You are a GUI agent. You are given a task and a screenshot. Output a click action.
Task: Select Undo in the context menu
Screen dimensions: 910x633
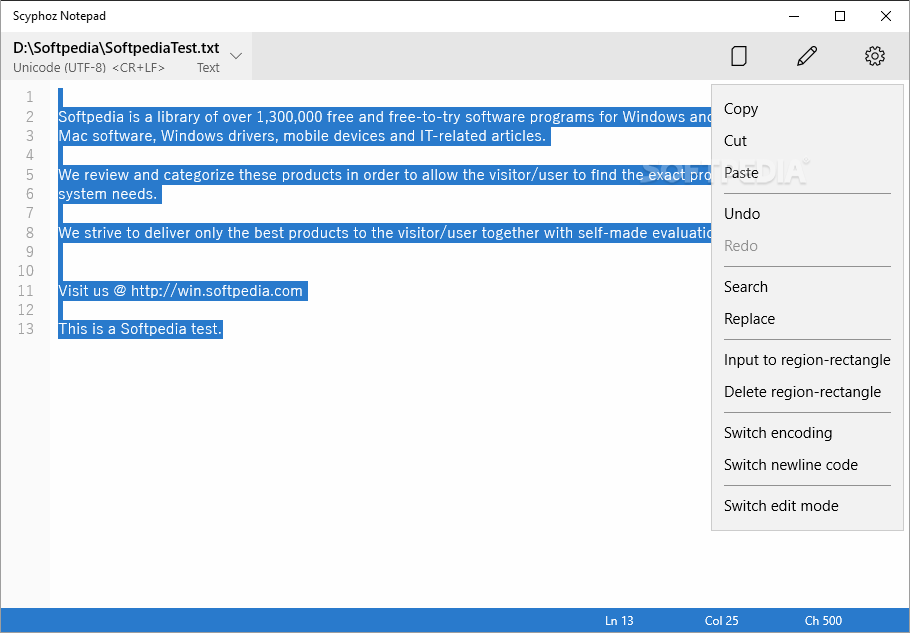[742, 214]
